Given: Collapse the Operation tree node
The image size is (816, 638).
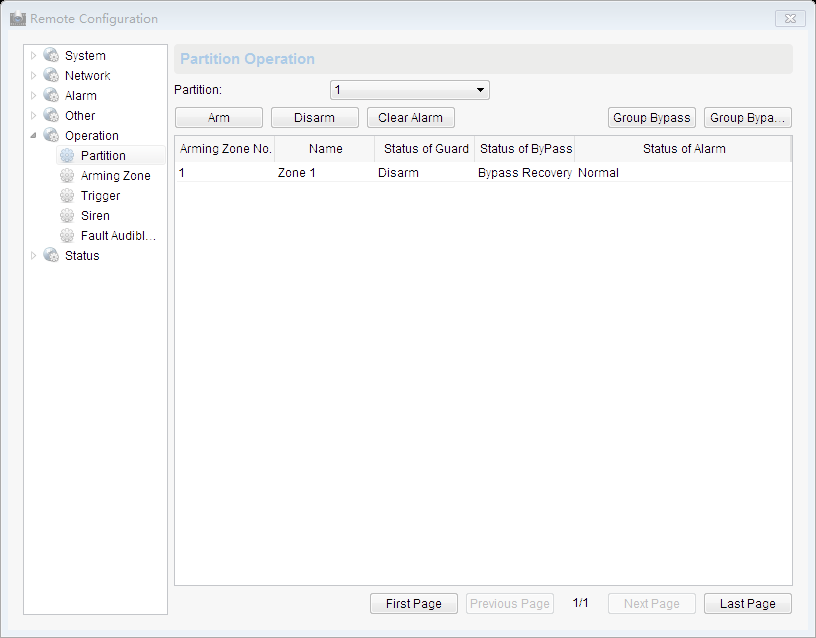Looking at the screenshot, I should tap(33, 135).
